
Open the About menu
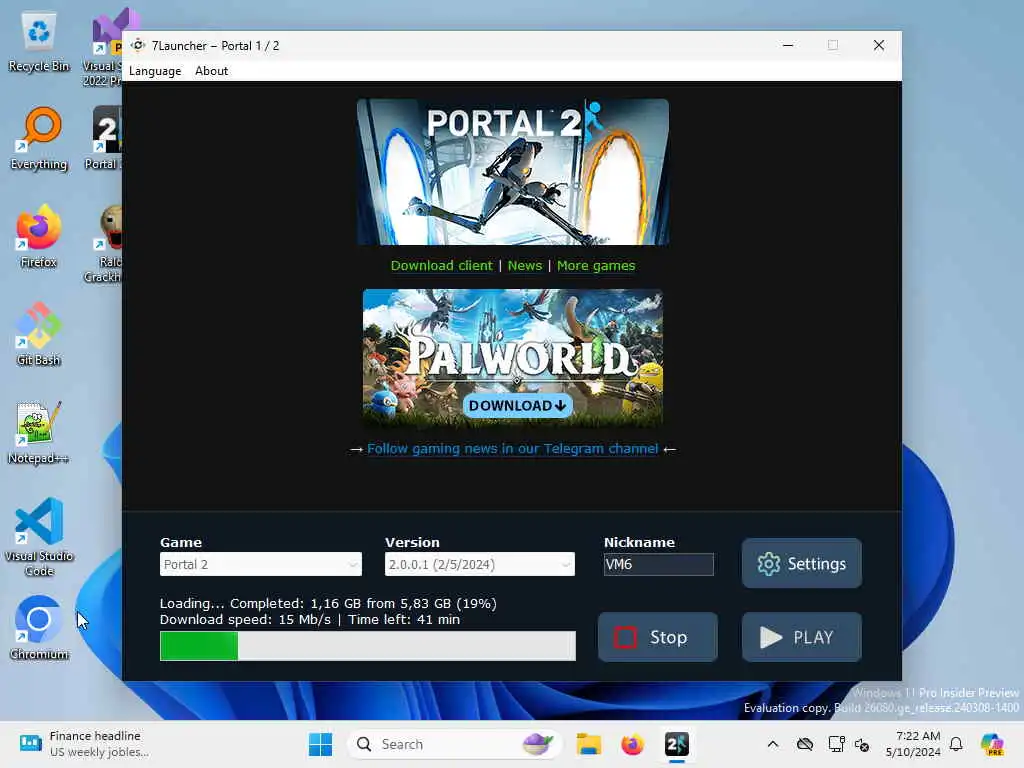211,71
